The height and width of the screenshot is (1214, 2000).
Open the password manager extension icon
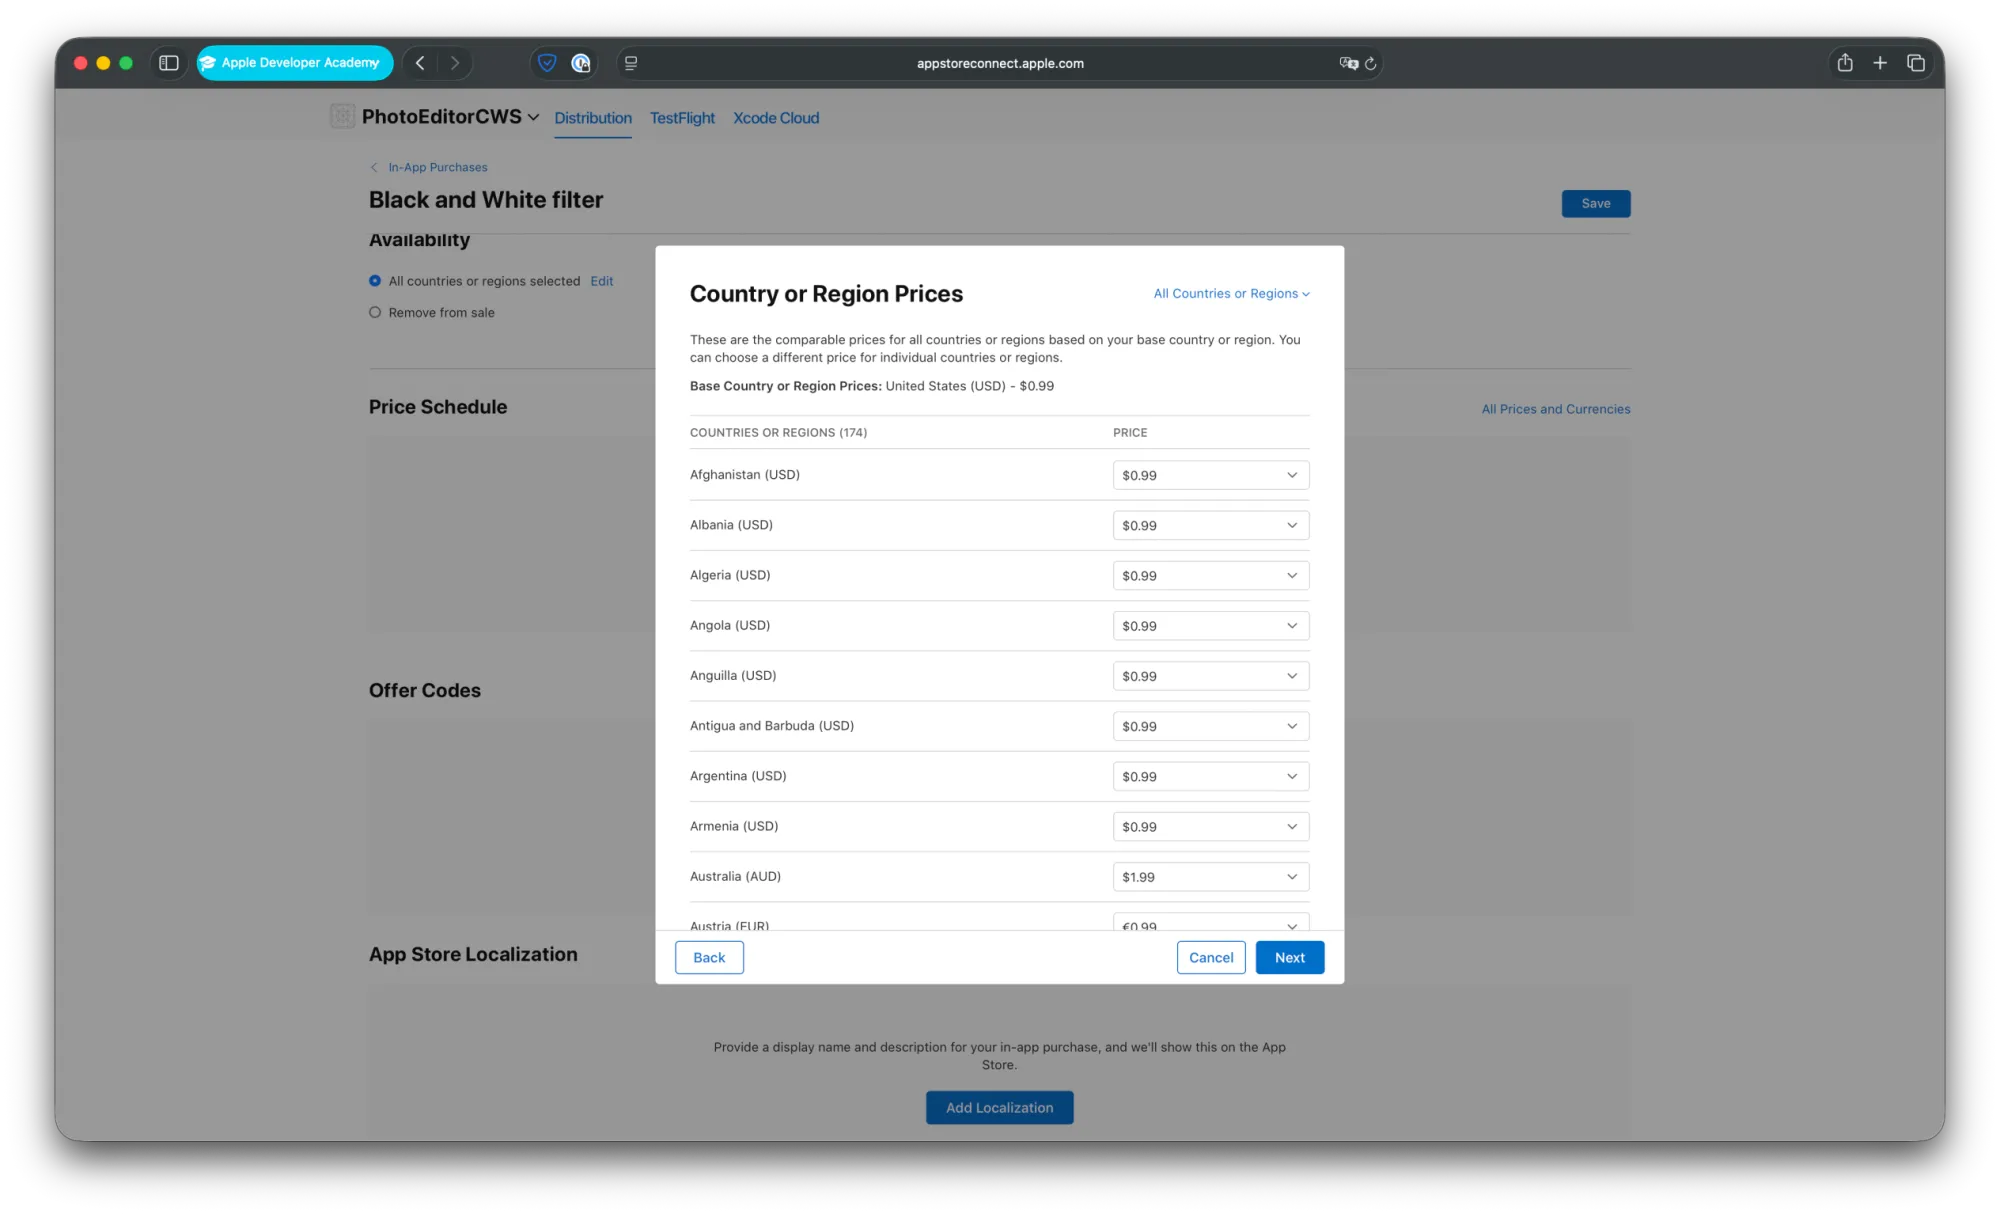point(581,63)
